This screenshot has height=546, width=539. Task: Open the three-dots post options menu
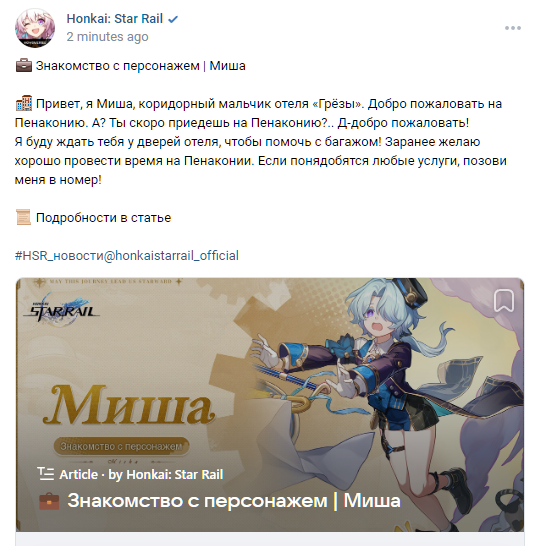[x=513, y=28]
